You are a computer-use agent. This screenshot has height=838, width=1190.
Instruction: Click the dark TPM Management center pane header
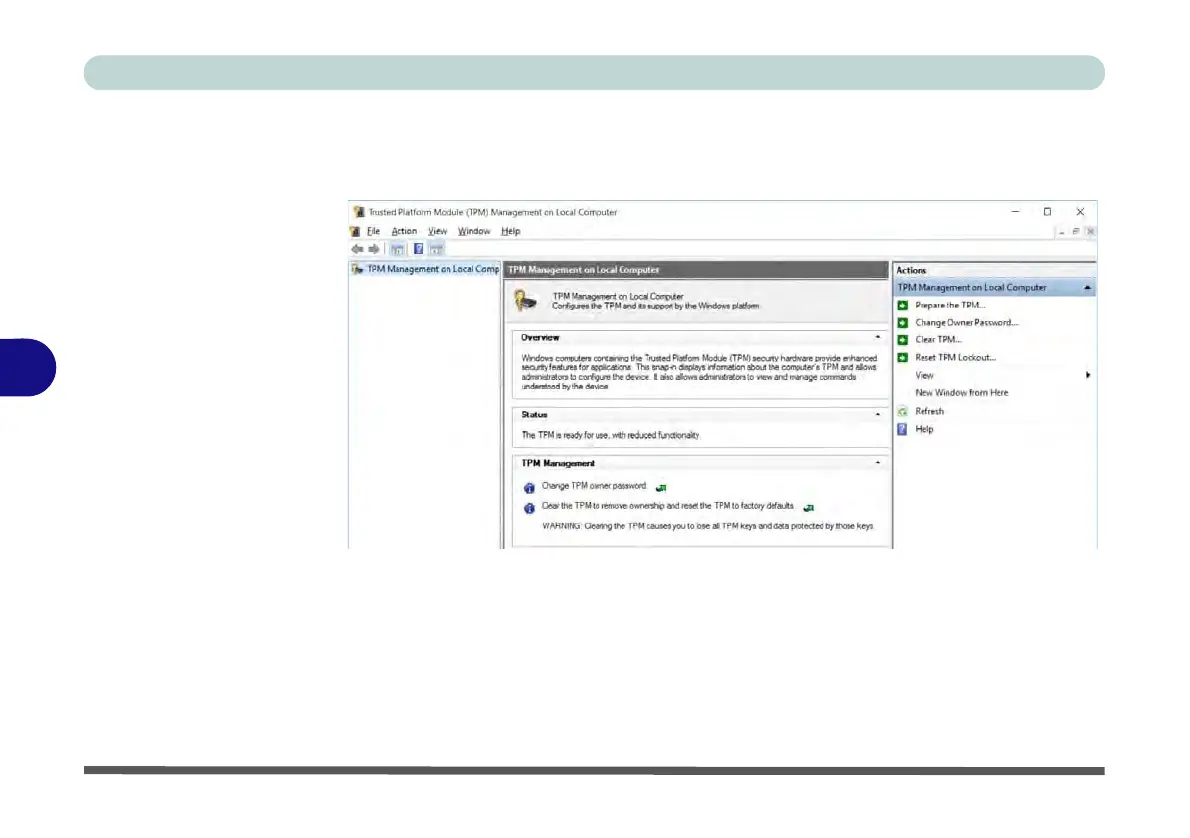click(x=696, y=270)
